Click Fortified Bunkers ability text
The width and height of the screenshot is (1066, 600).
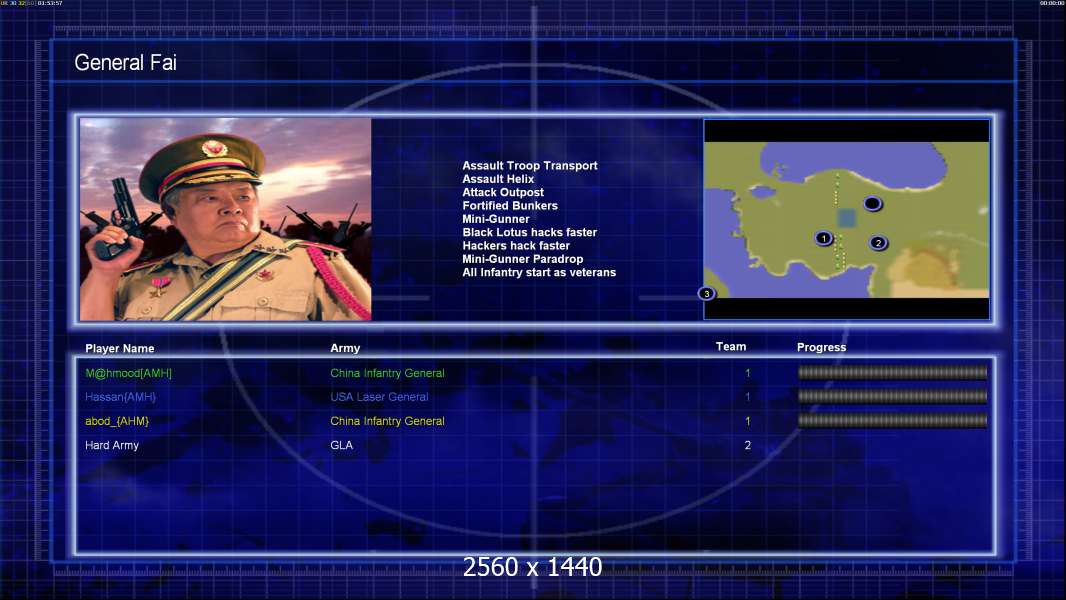point(510,205)
